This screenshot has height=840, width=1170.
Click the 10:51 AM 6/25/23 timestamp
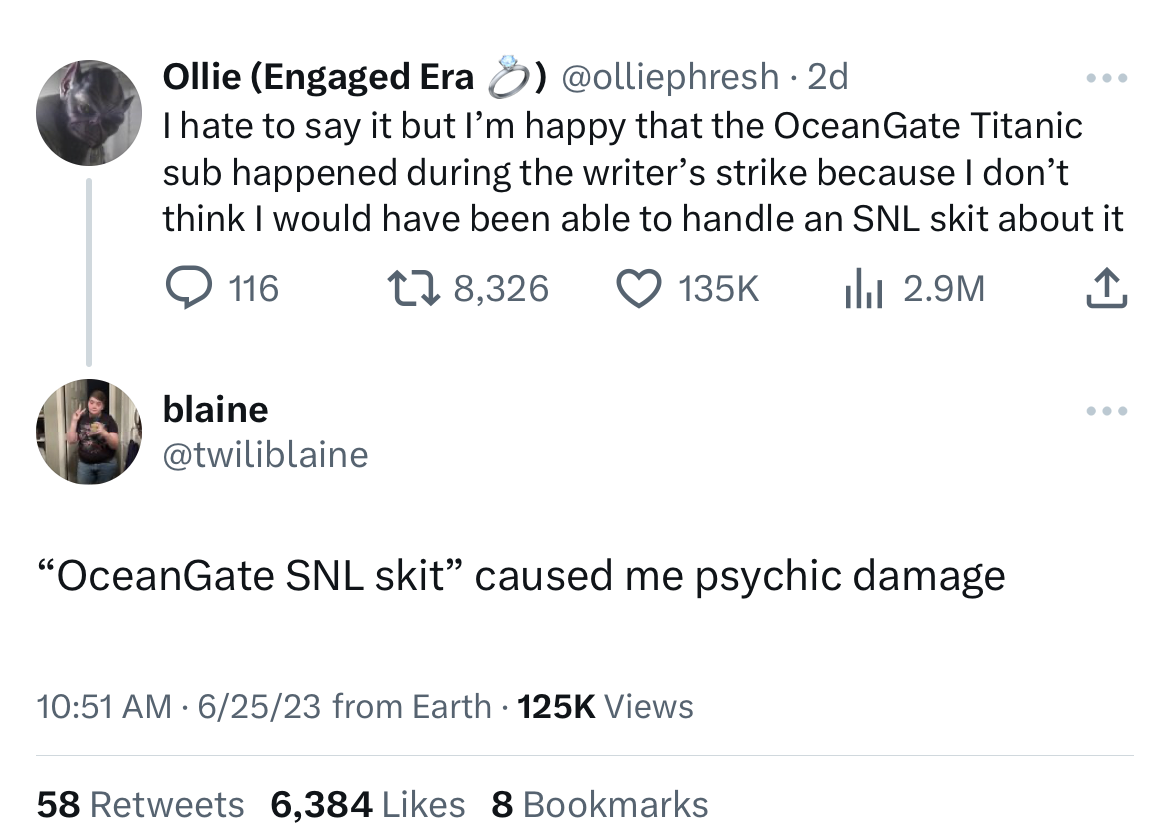click(180, 707)
